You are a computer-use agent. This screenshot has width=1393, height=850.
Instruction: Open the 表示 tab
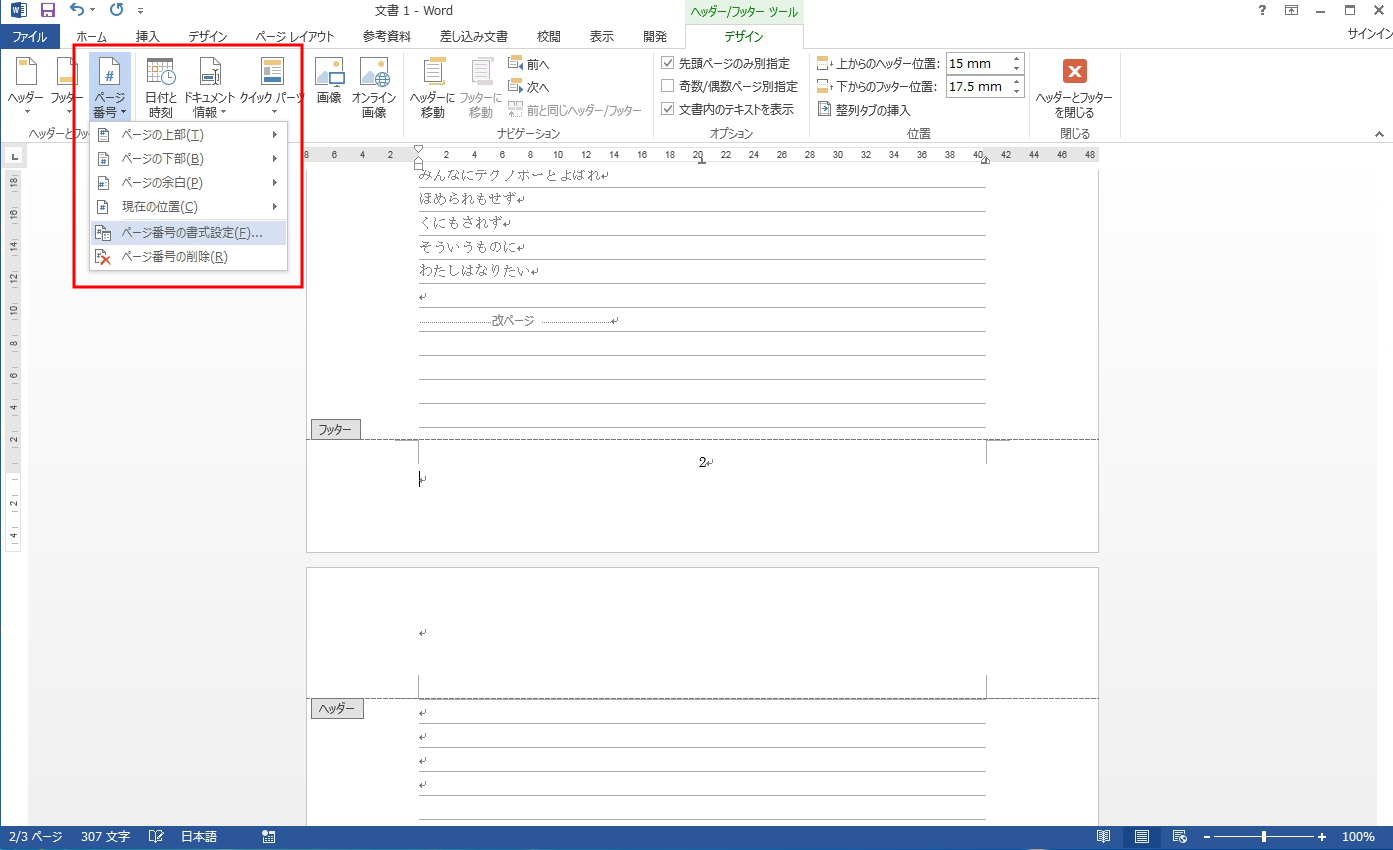coord(602,37)
